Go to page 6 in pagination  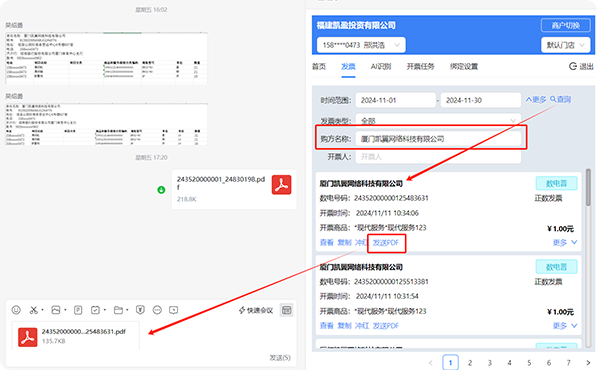(549, 363)
